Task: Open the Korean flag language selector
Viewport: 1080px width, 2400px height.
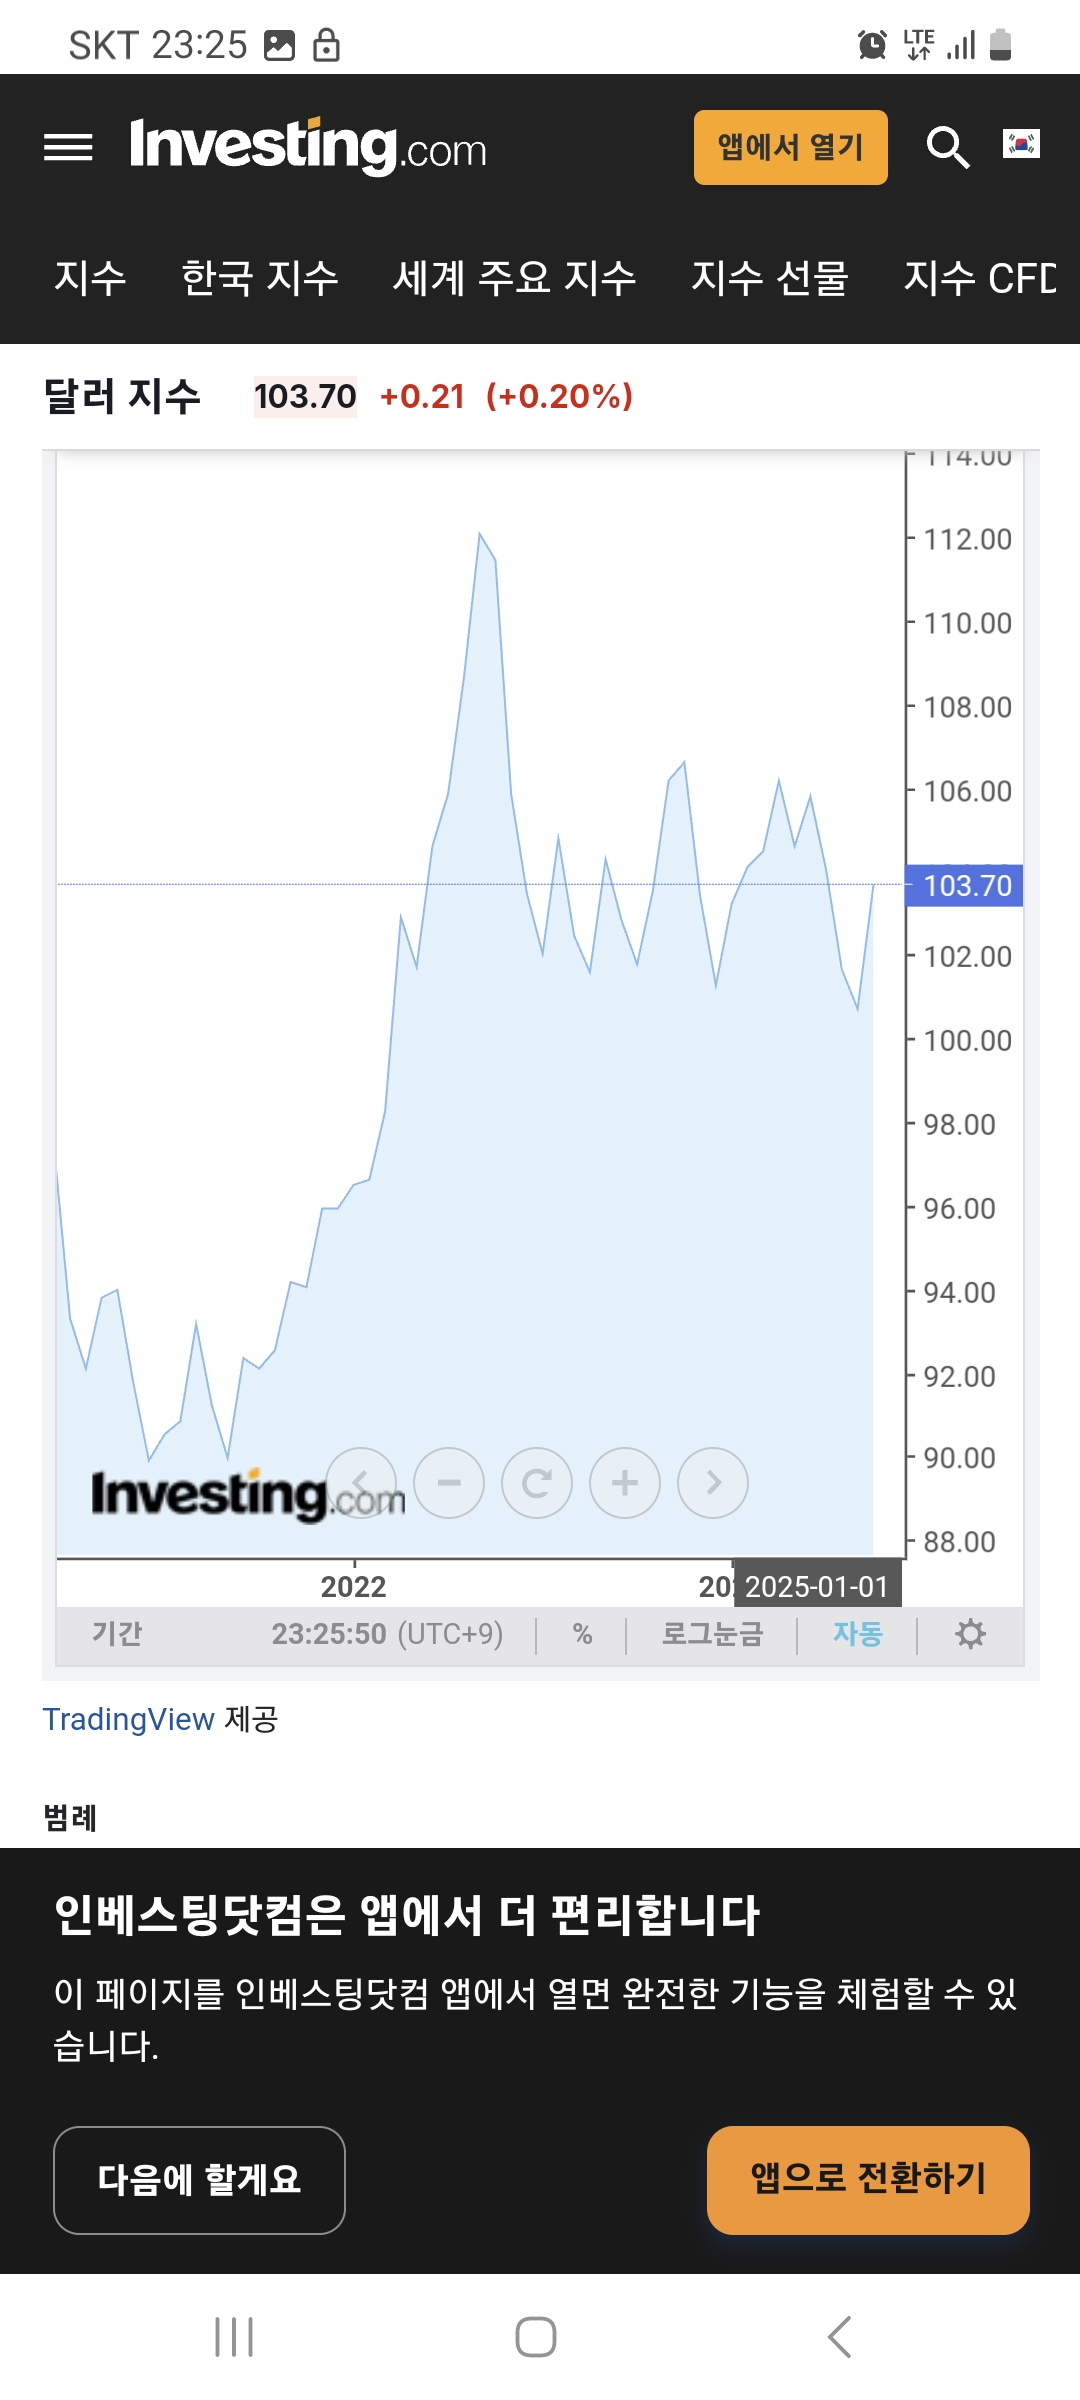Action: (1021, 145)
